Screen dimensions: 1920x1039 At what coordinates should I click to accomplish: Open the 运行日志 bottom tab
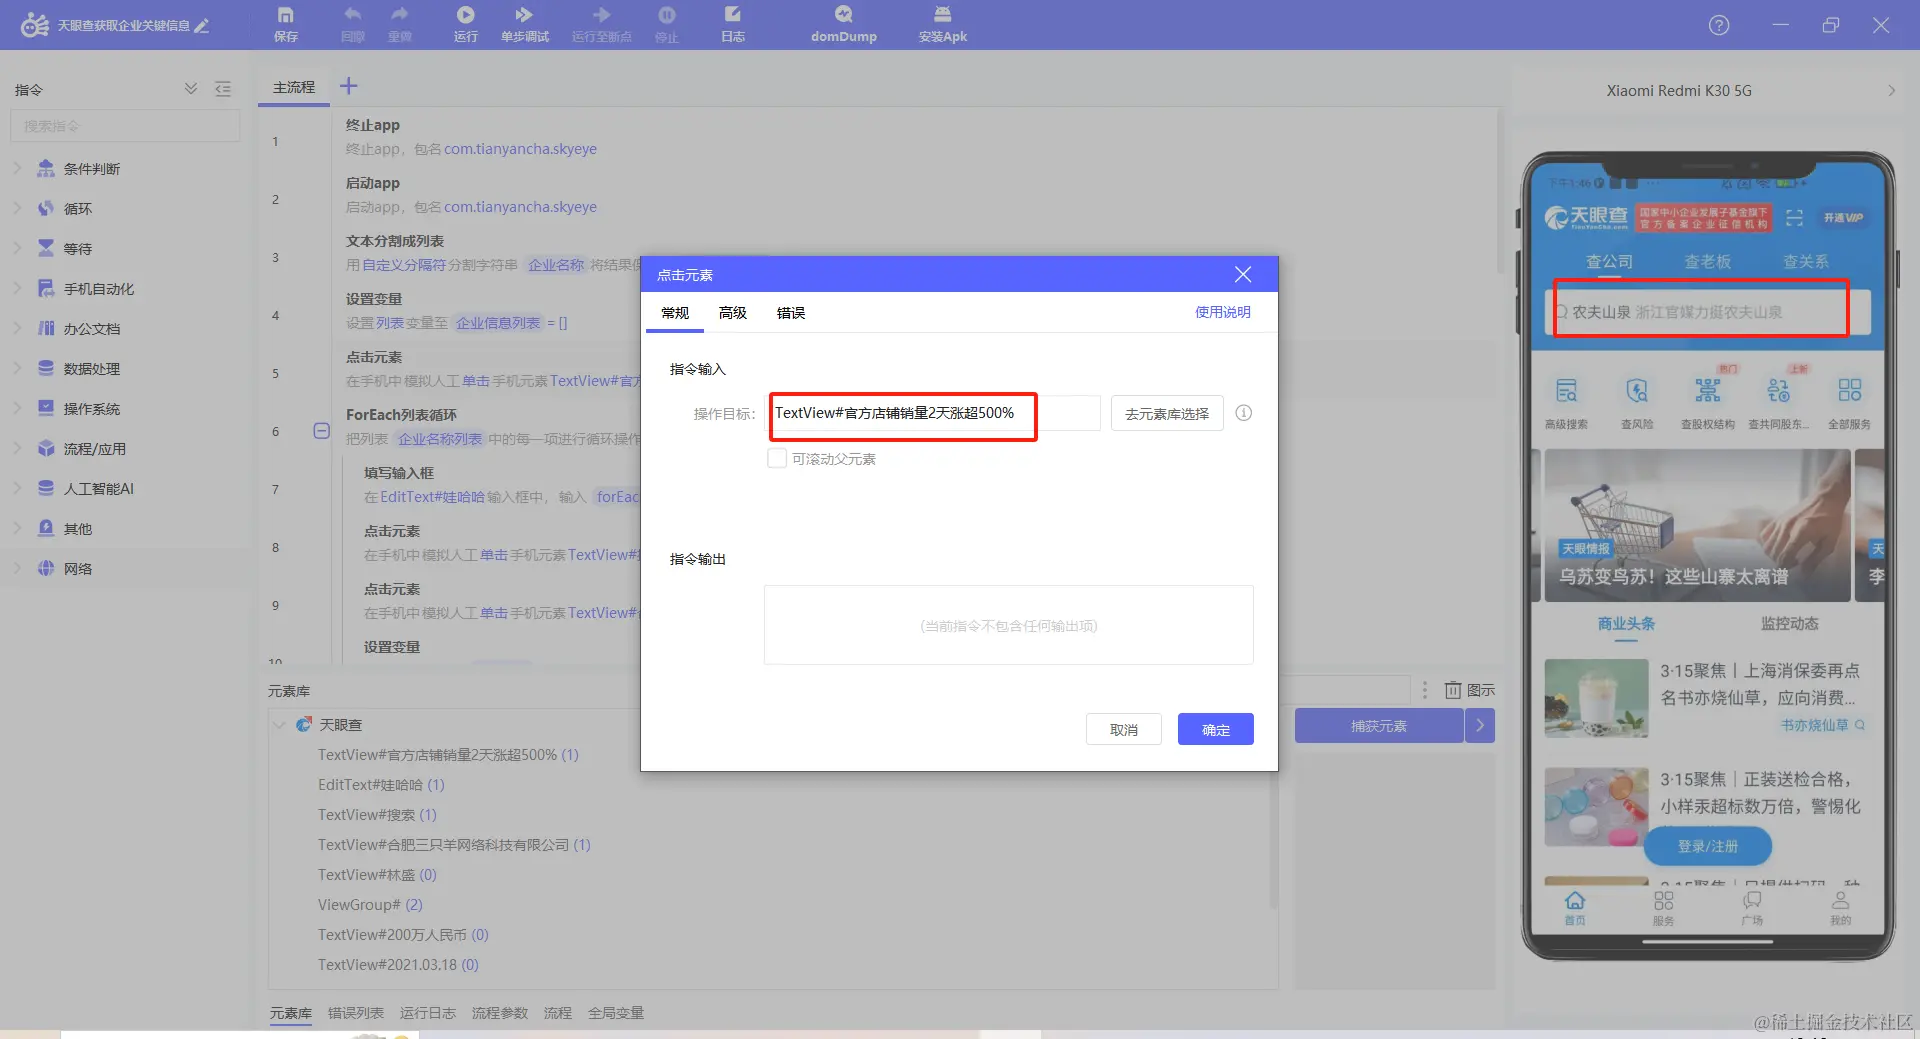tap(428, 1013)
